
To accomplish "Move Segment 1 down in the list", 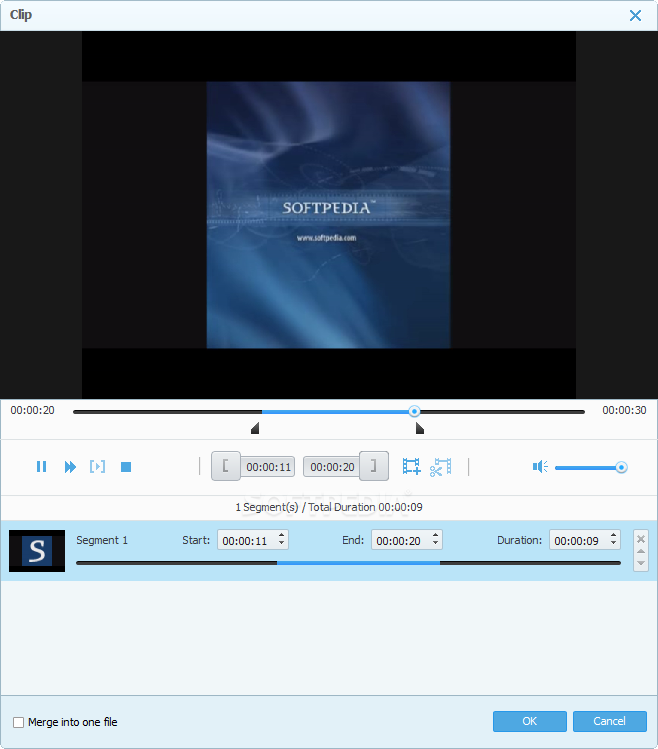I will (641, 563).
